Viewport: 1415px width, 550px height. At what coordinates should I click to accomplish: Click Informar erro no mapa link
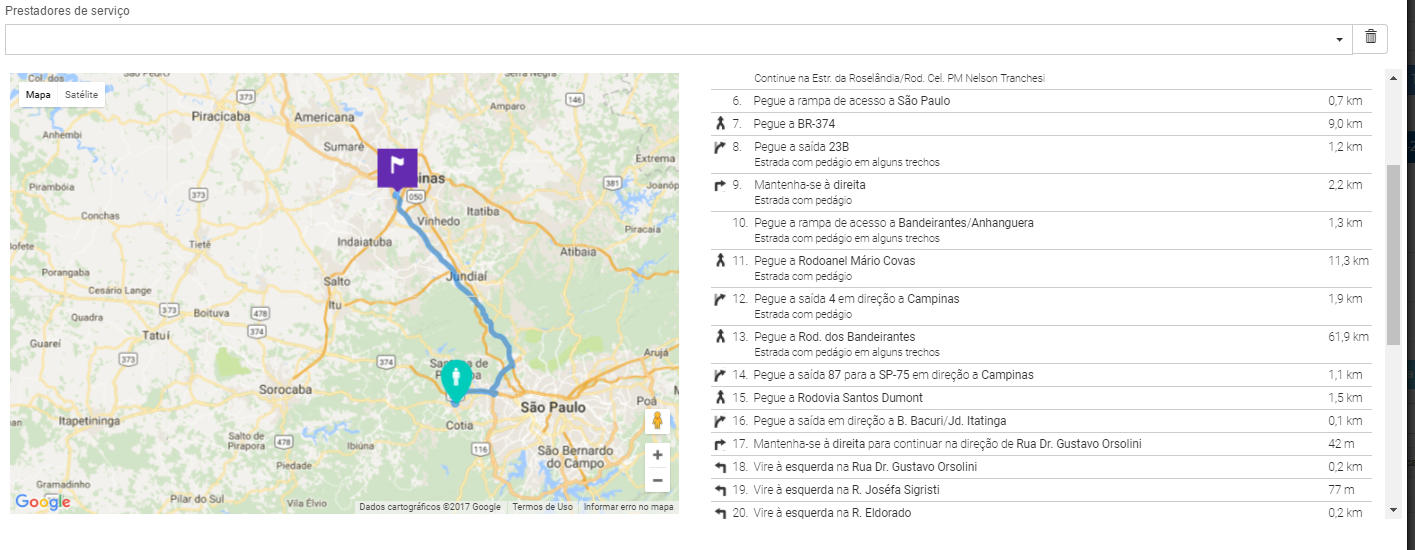point(628,507)
